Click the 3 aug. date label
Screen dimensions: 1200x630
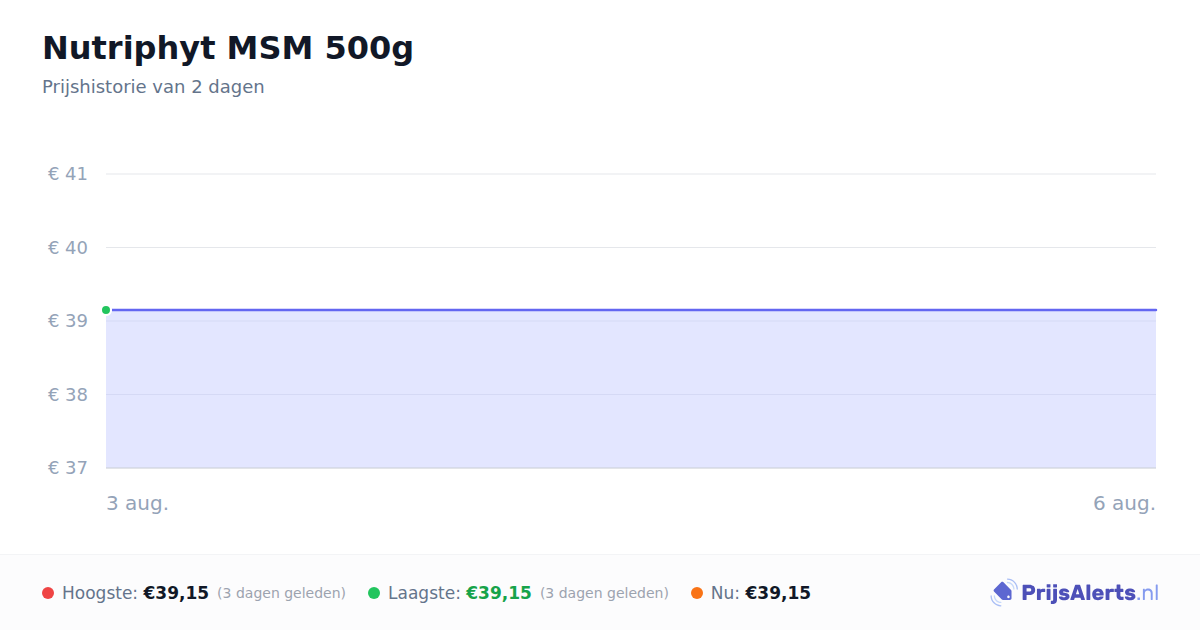(138, 504)
